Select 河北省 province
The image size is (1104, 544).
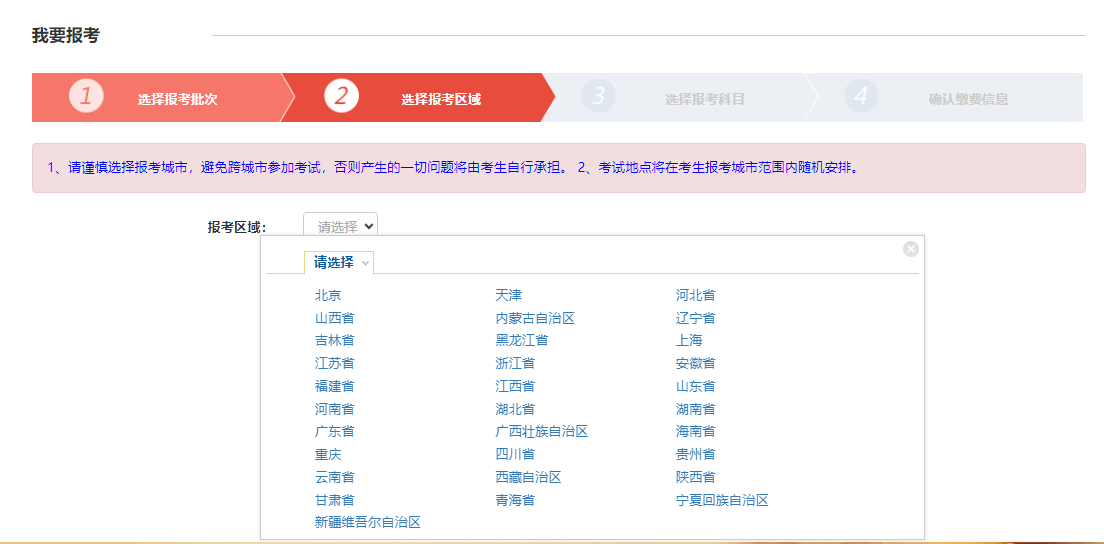click(x=695, y=295)
